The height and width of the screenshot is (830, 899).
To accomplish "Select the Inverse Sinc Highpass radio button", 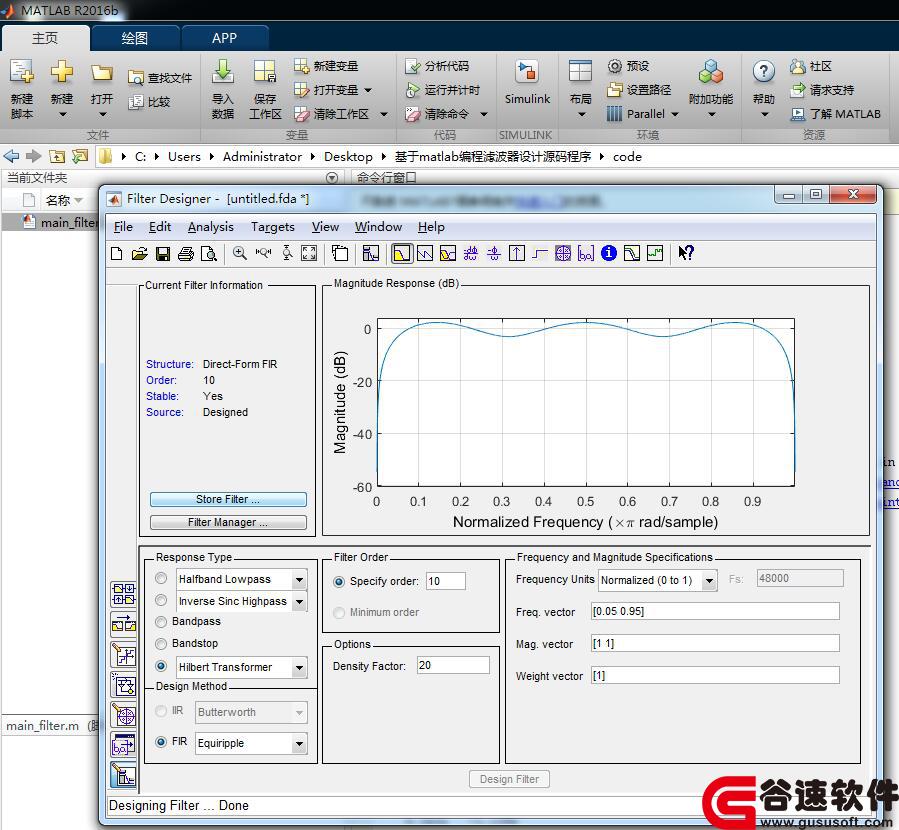I will 161,600.
